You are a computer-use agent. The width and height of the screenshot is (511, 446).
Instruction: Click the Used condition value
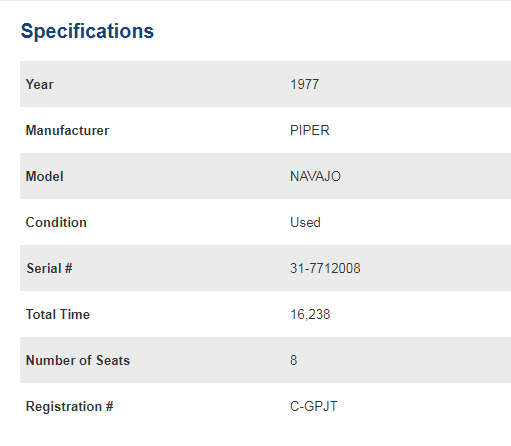point(305,222)
